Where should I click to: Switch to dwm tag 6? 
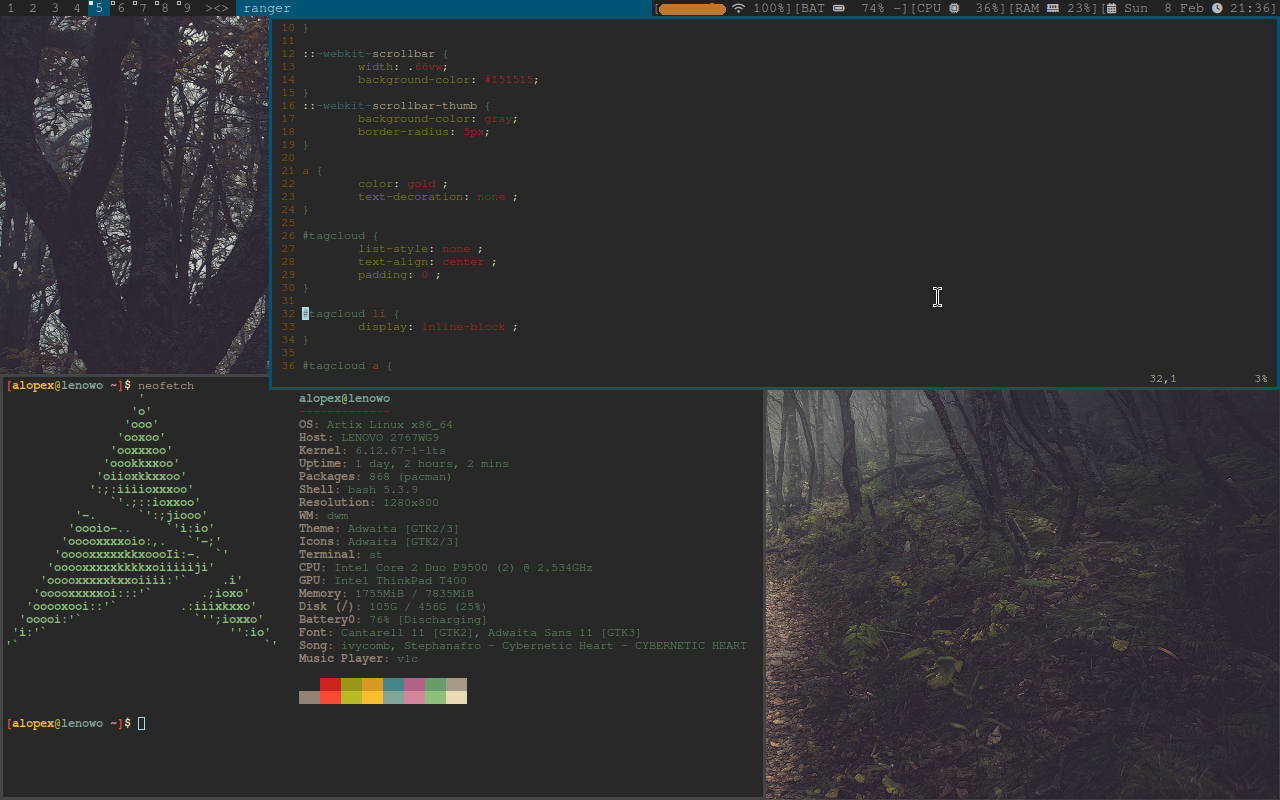pos(121,8)
